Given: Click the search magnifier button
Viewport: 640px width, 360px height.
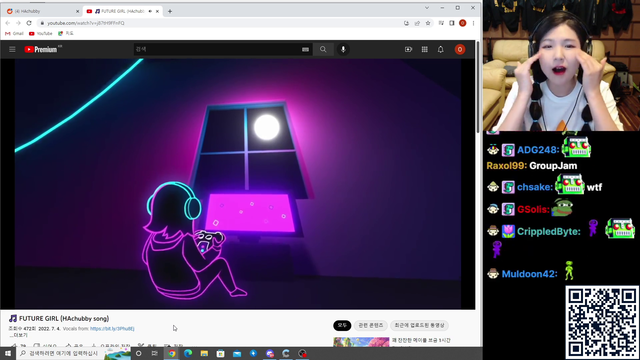Looking at the screenshot, I should tap(323, 49).
